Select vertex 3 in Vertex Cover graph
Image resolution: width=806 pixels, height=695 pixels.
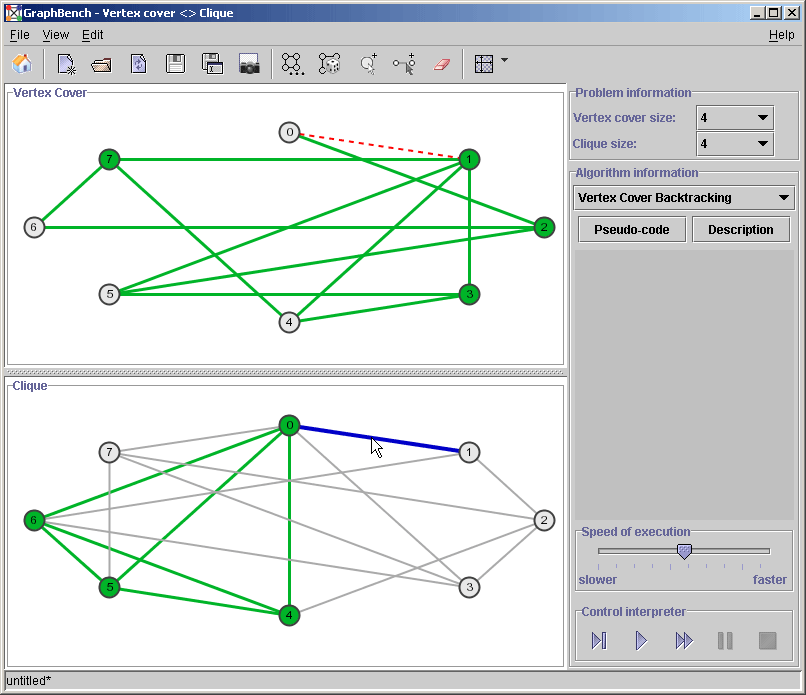coord(469,295)
